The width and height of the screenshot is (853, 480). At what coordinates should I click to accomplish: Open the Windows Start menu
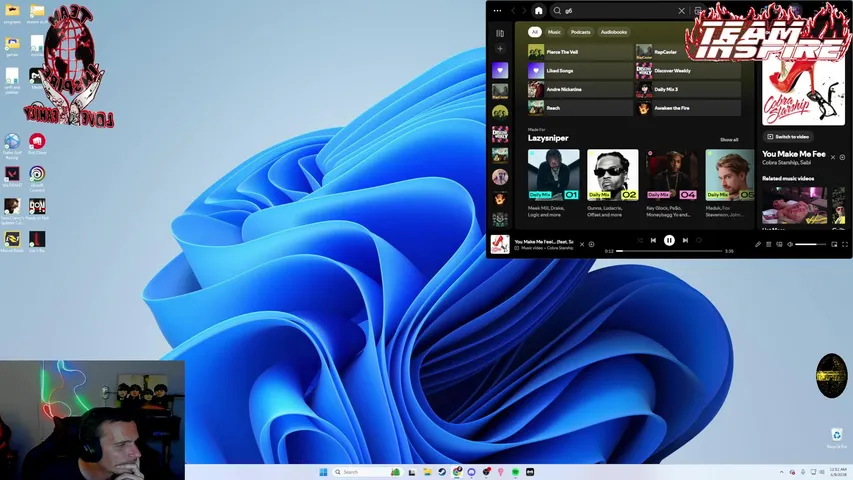pos(323,472)
